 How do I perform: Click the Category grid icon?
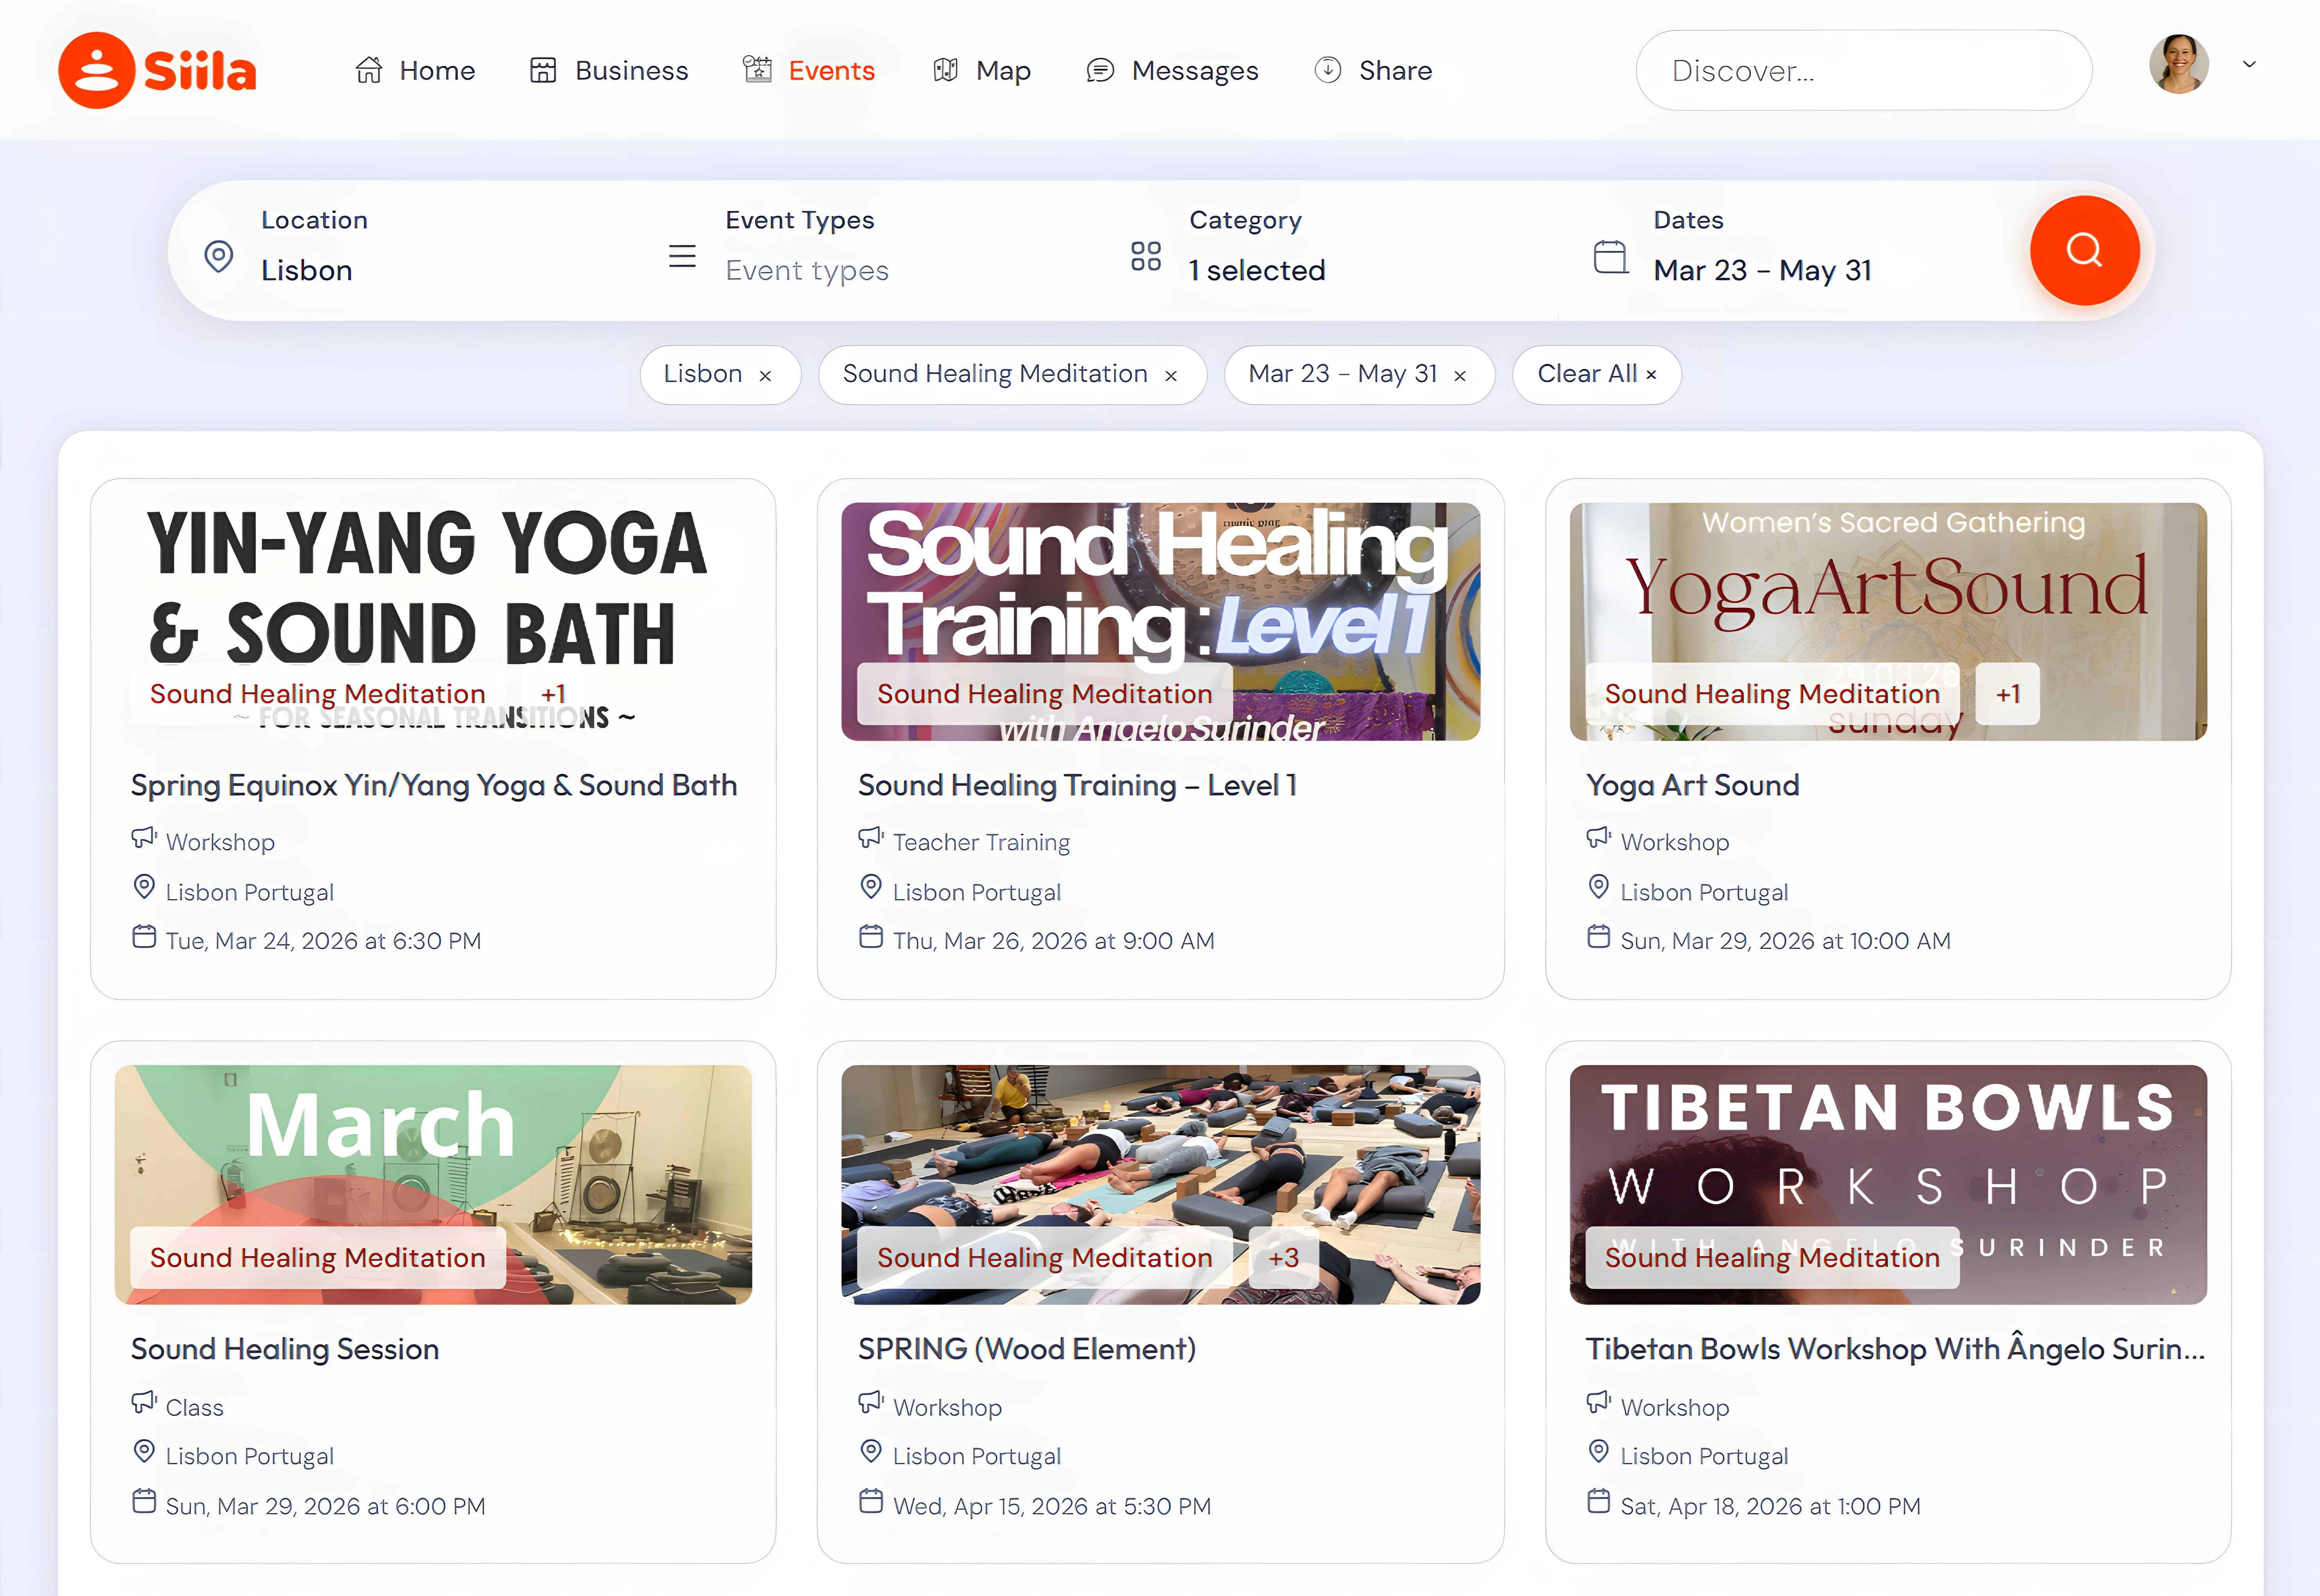click(x=1146, y=257)
